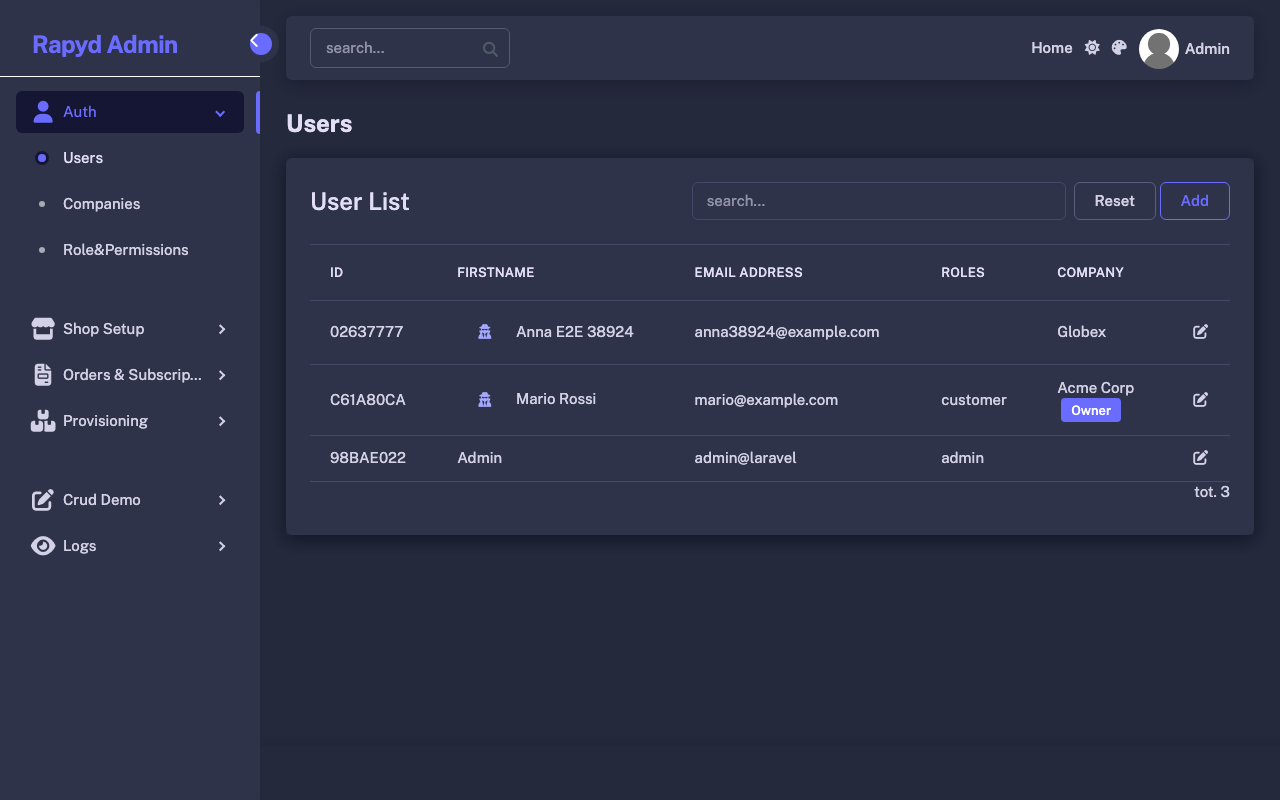The width and height of the screenshot is (1280, 800).
Task: Open the Admin account name
Action: (1207, 48)
